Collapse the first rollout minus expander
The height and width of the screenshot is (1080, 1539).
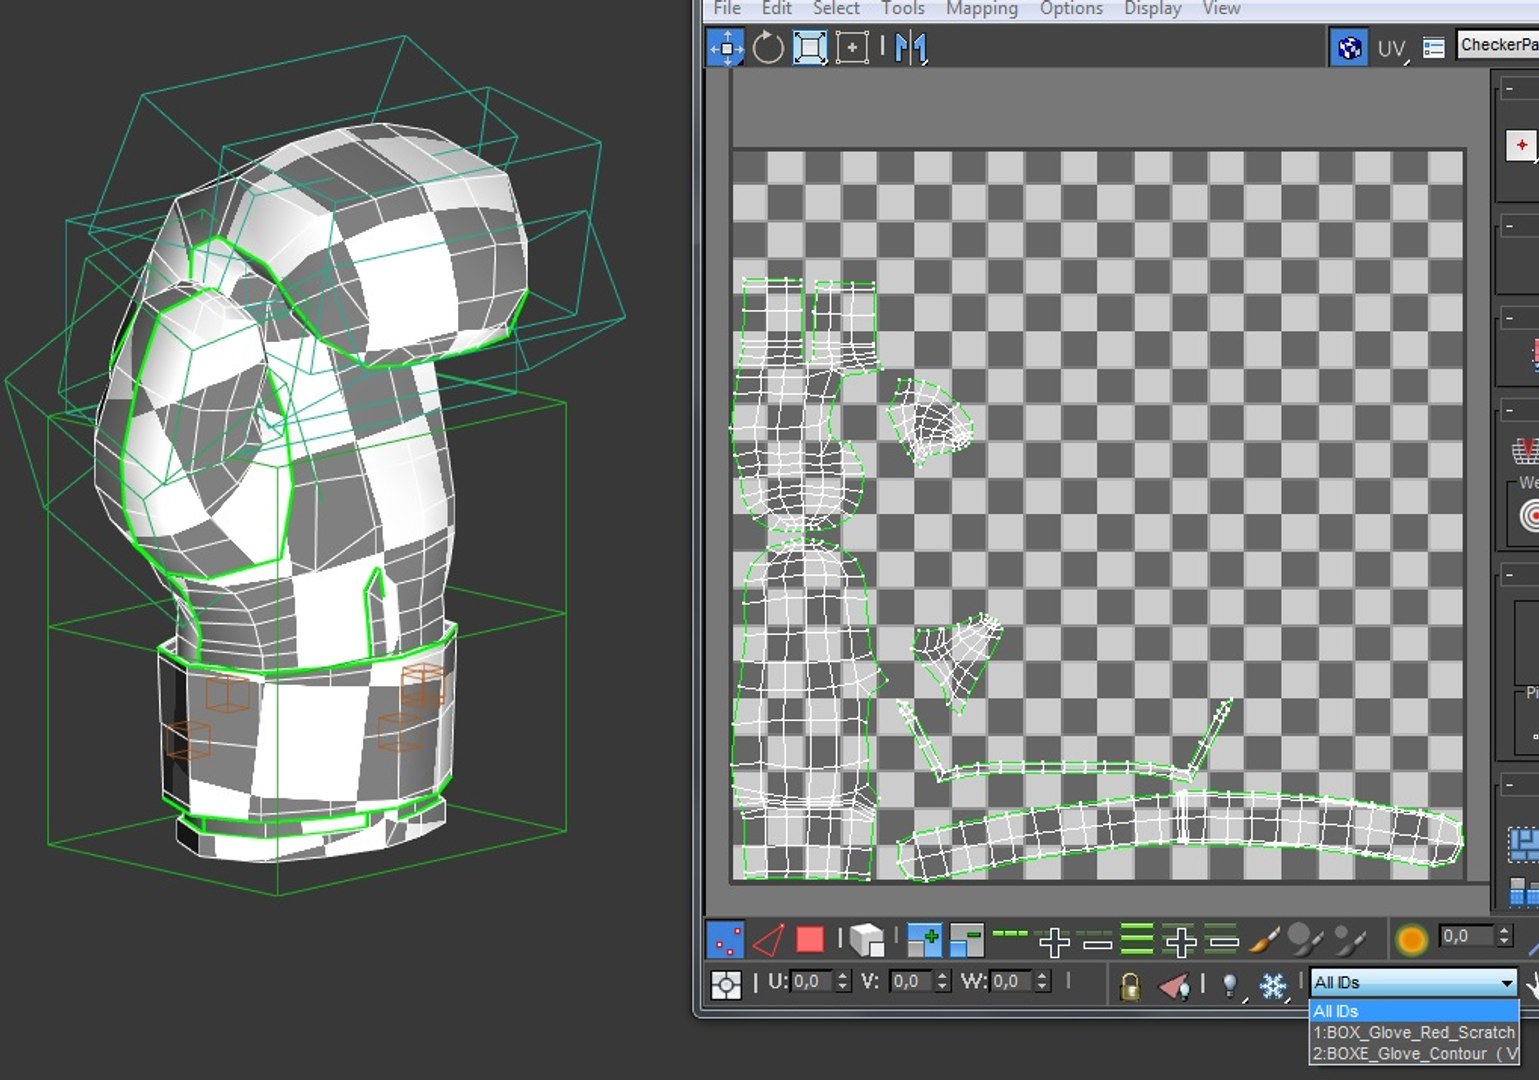(1510, 89)
